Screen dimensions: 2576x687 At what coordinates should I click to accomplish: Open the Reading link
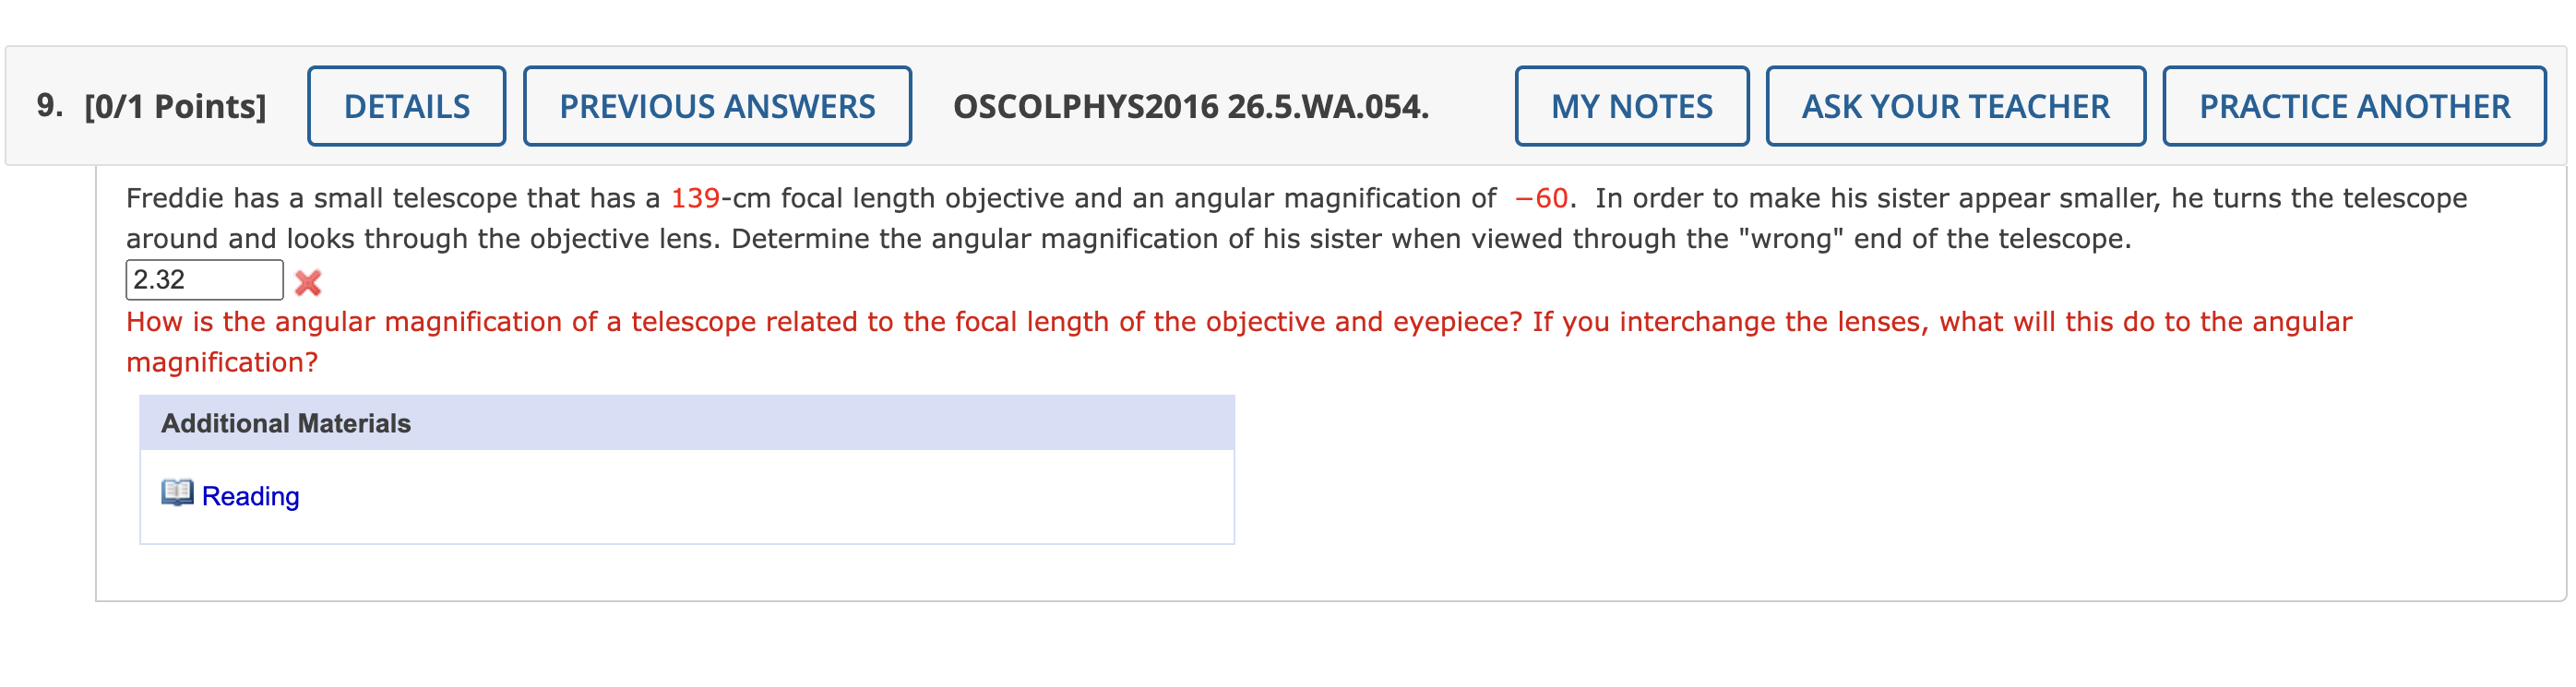click(250, 494)
